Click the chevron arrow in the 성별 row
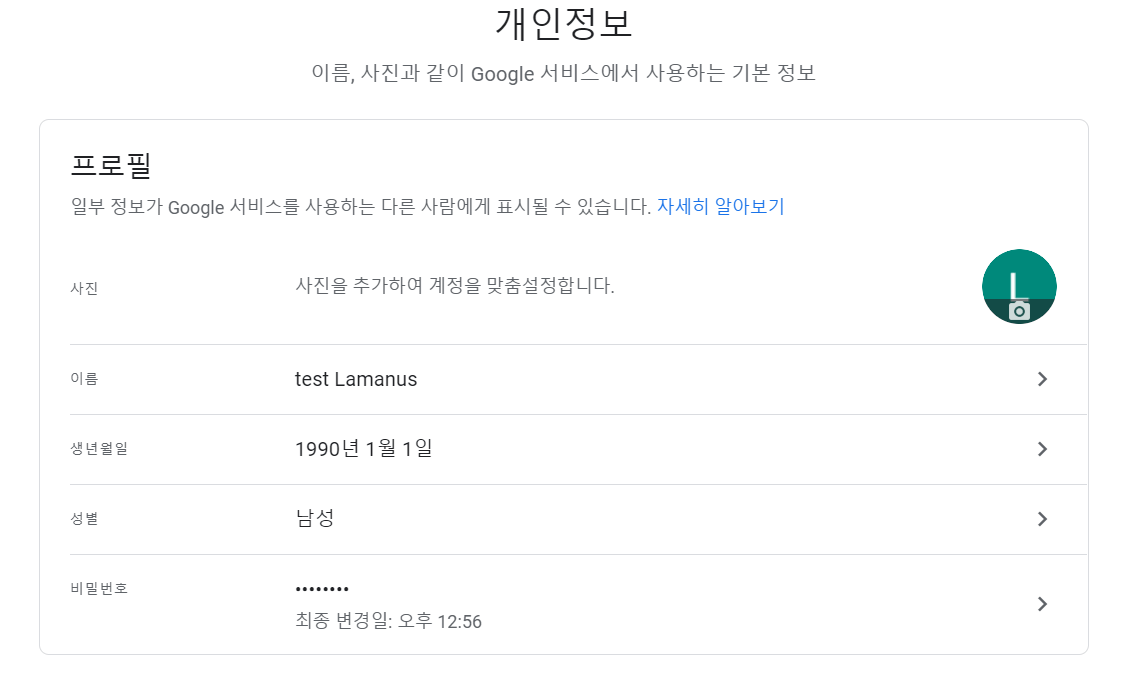The height and width of the screenshot is (673, 1130). click(x=1042, y=519)
